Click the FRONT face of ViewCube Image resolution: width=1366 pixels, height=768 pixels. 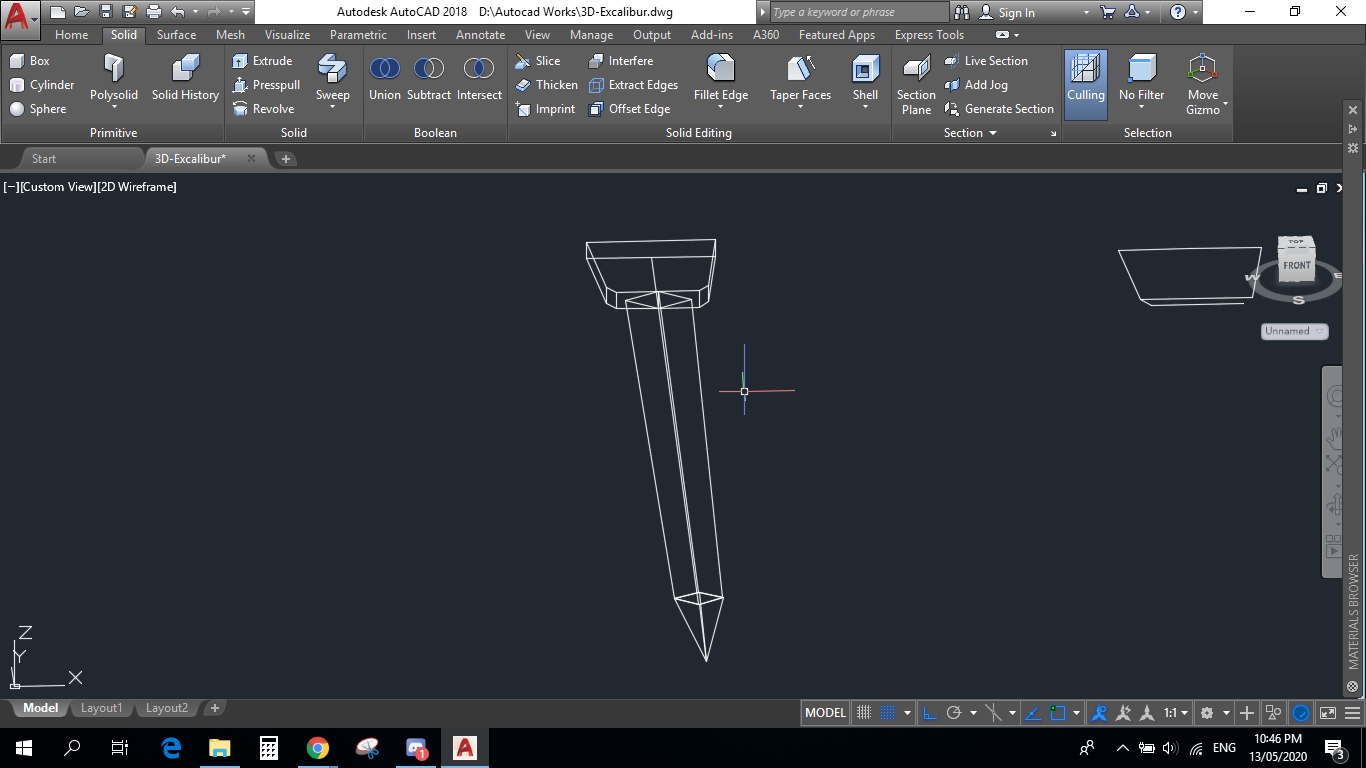click(1296, 266)
